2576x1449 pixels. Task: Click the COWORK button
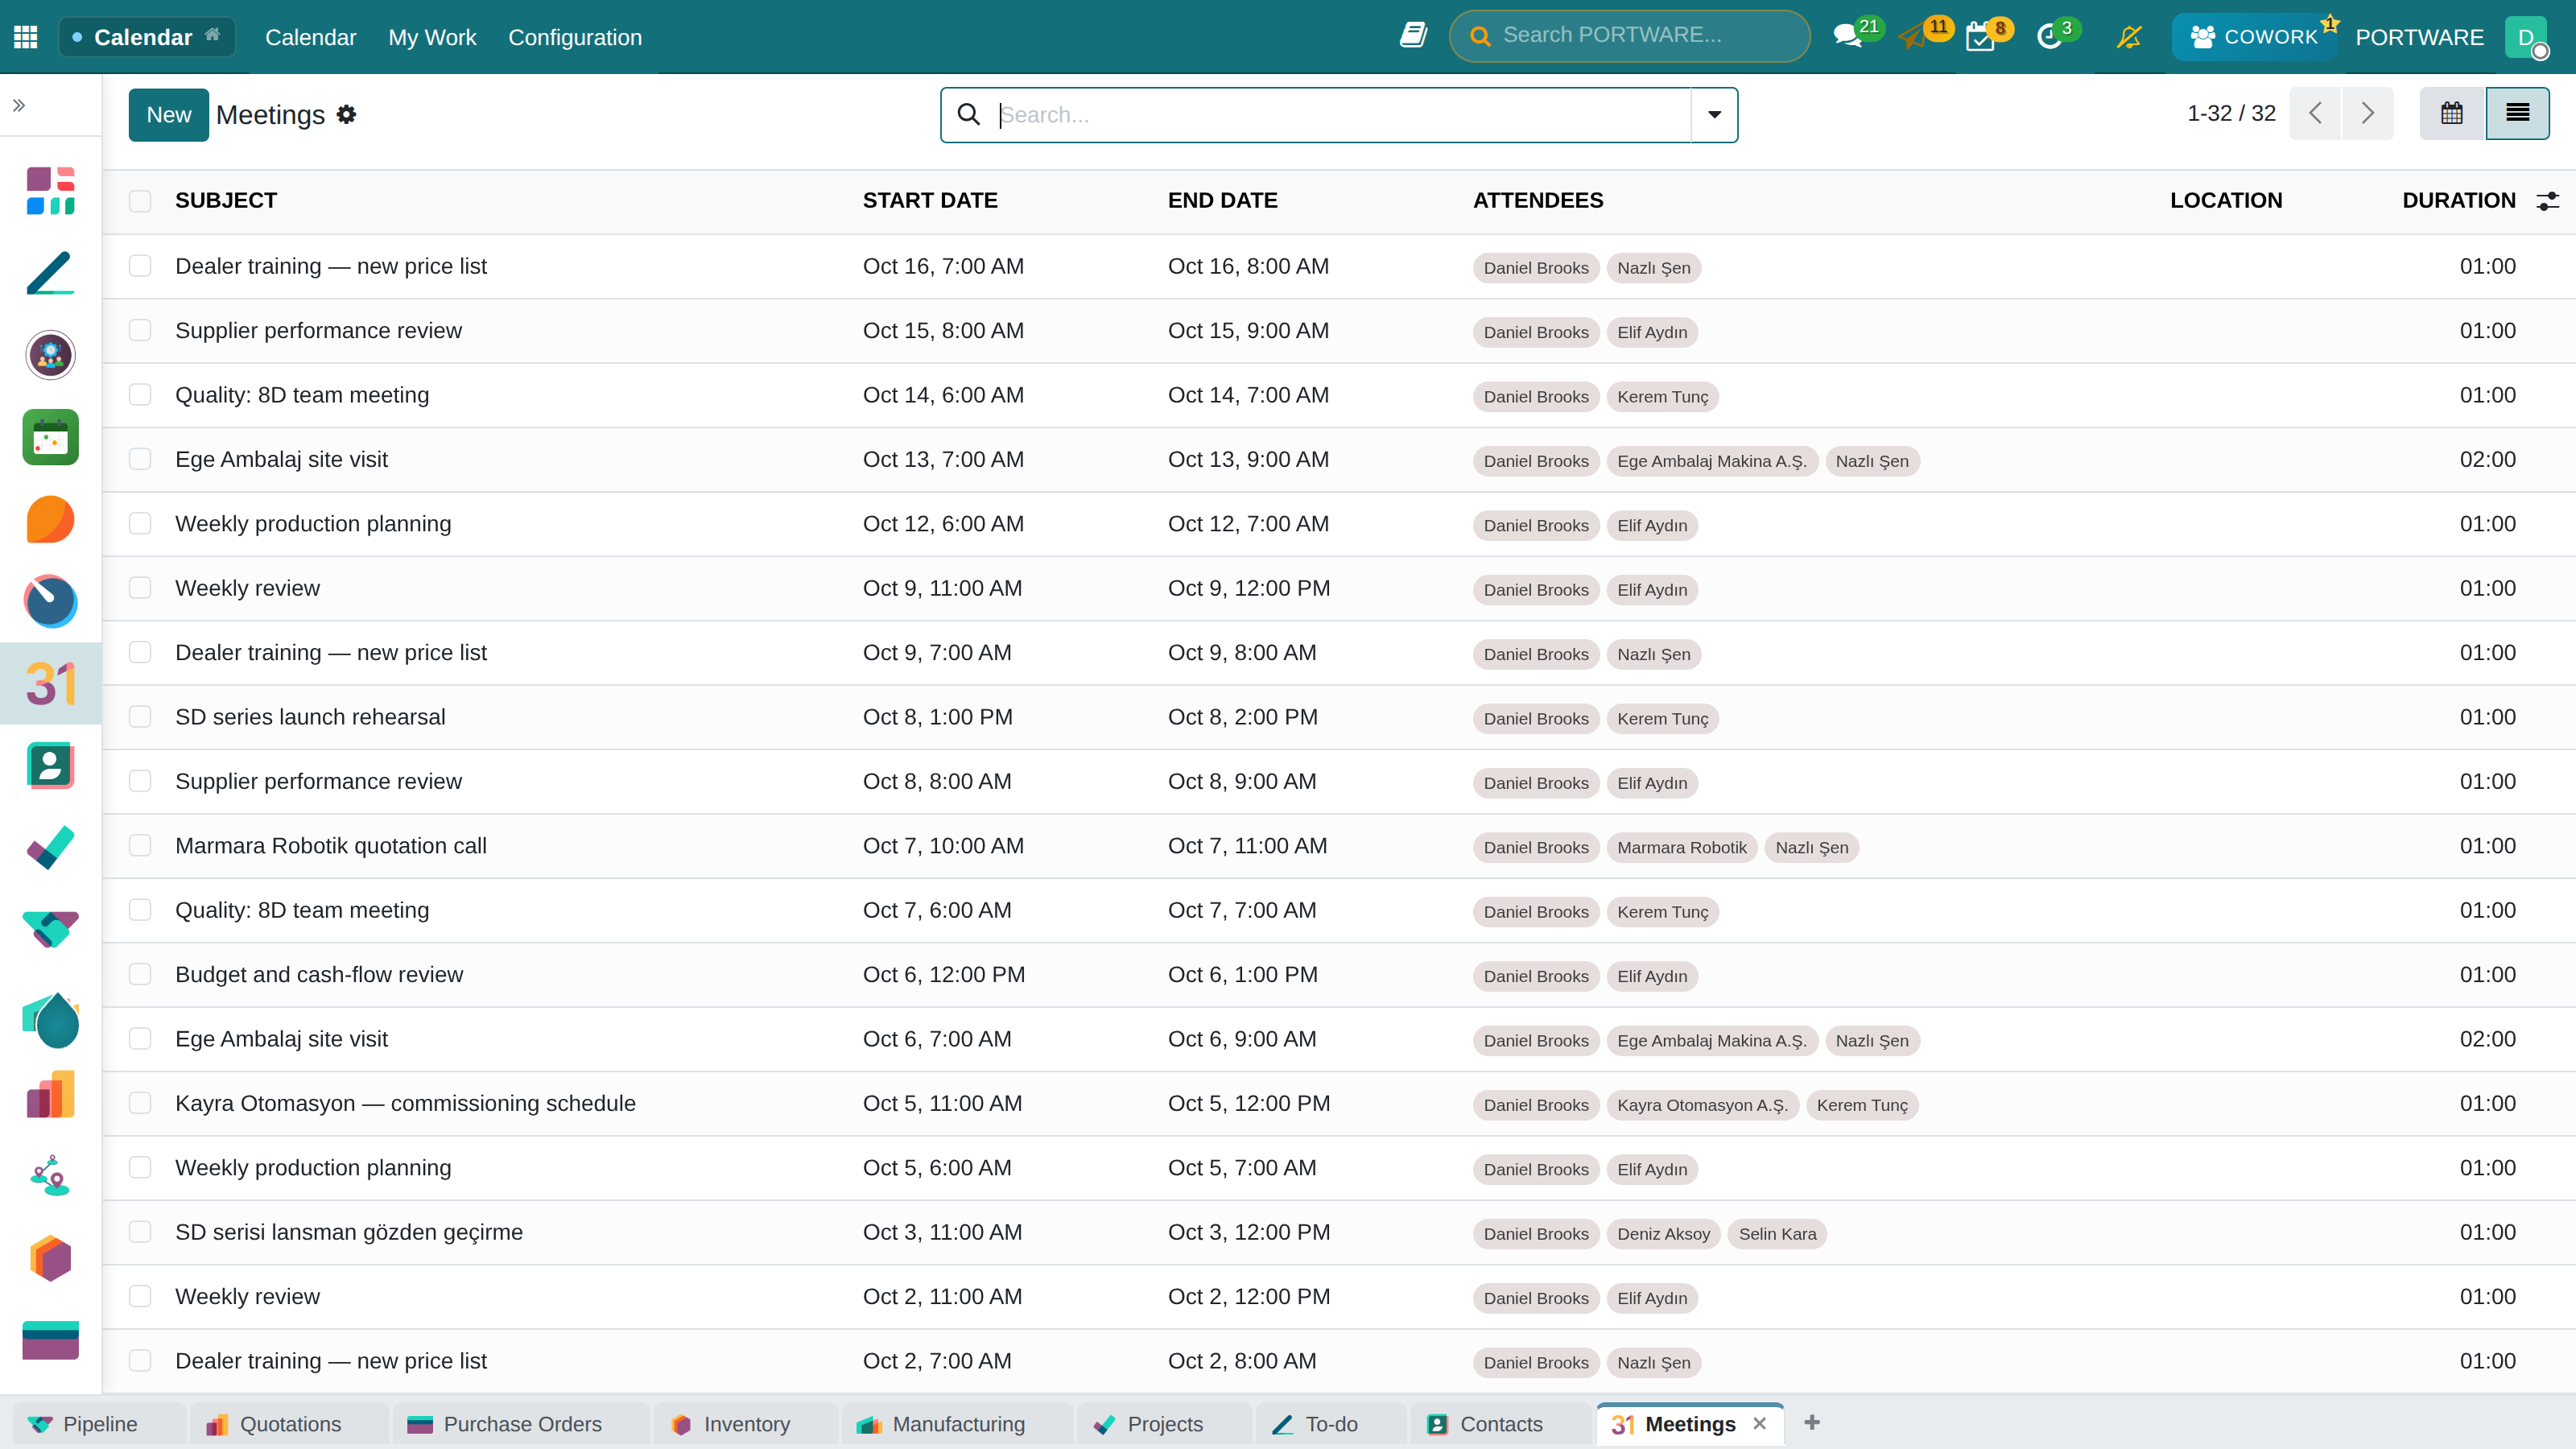point(2254,37)
